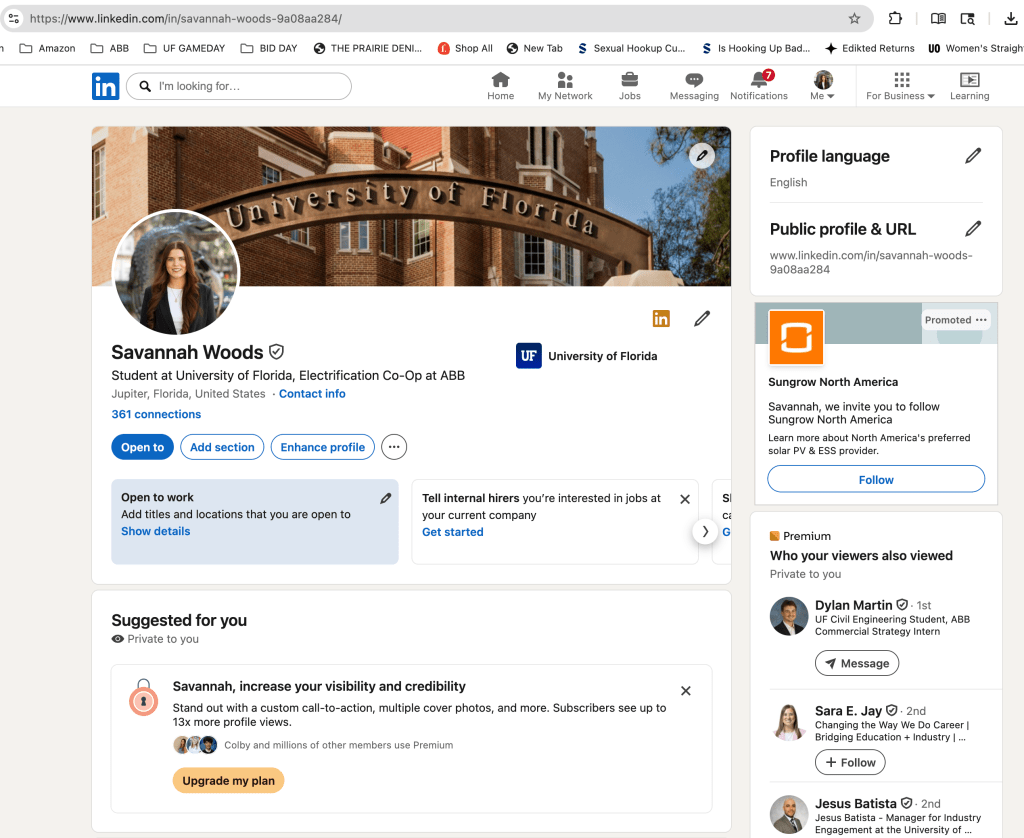The image size is (1024, 838).
Task: Expand the For Business menu
Action: (x=900, y=87)
